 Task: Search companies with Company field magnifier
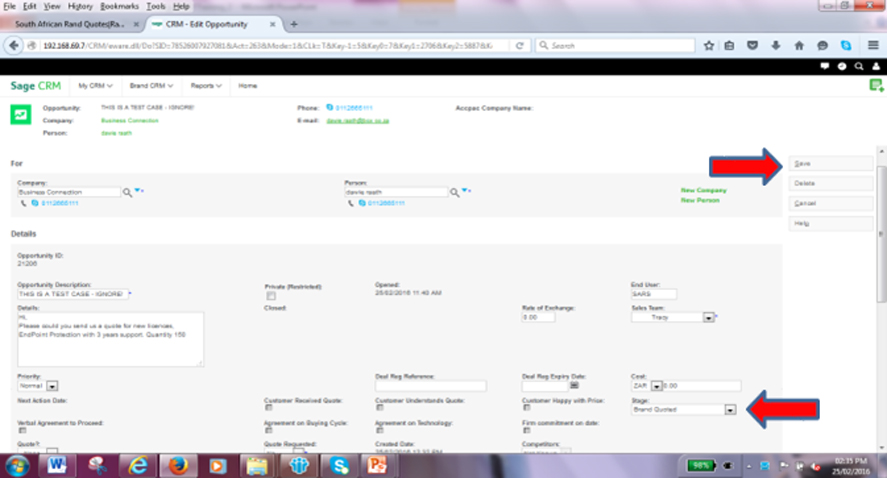point(127,193)
